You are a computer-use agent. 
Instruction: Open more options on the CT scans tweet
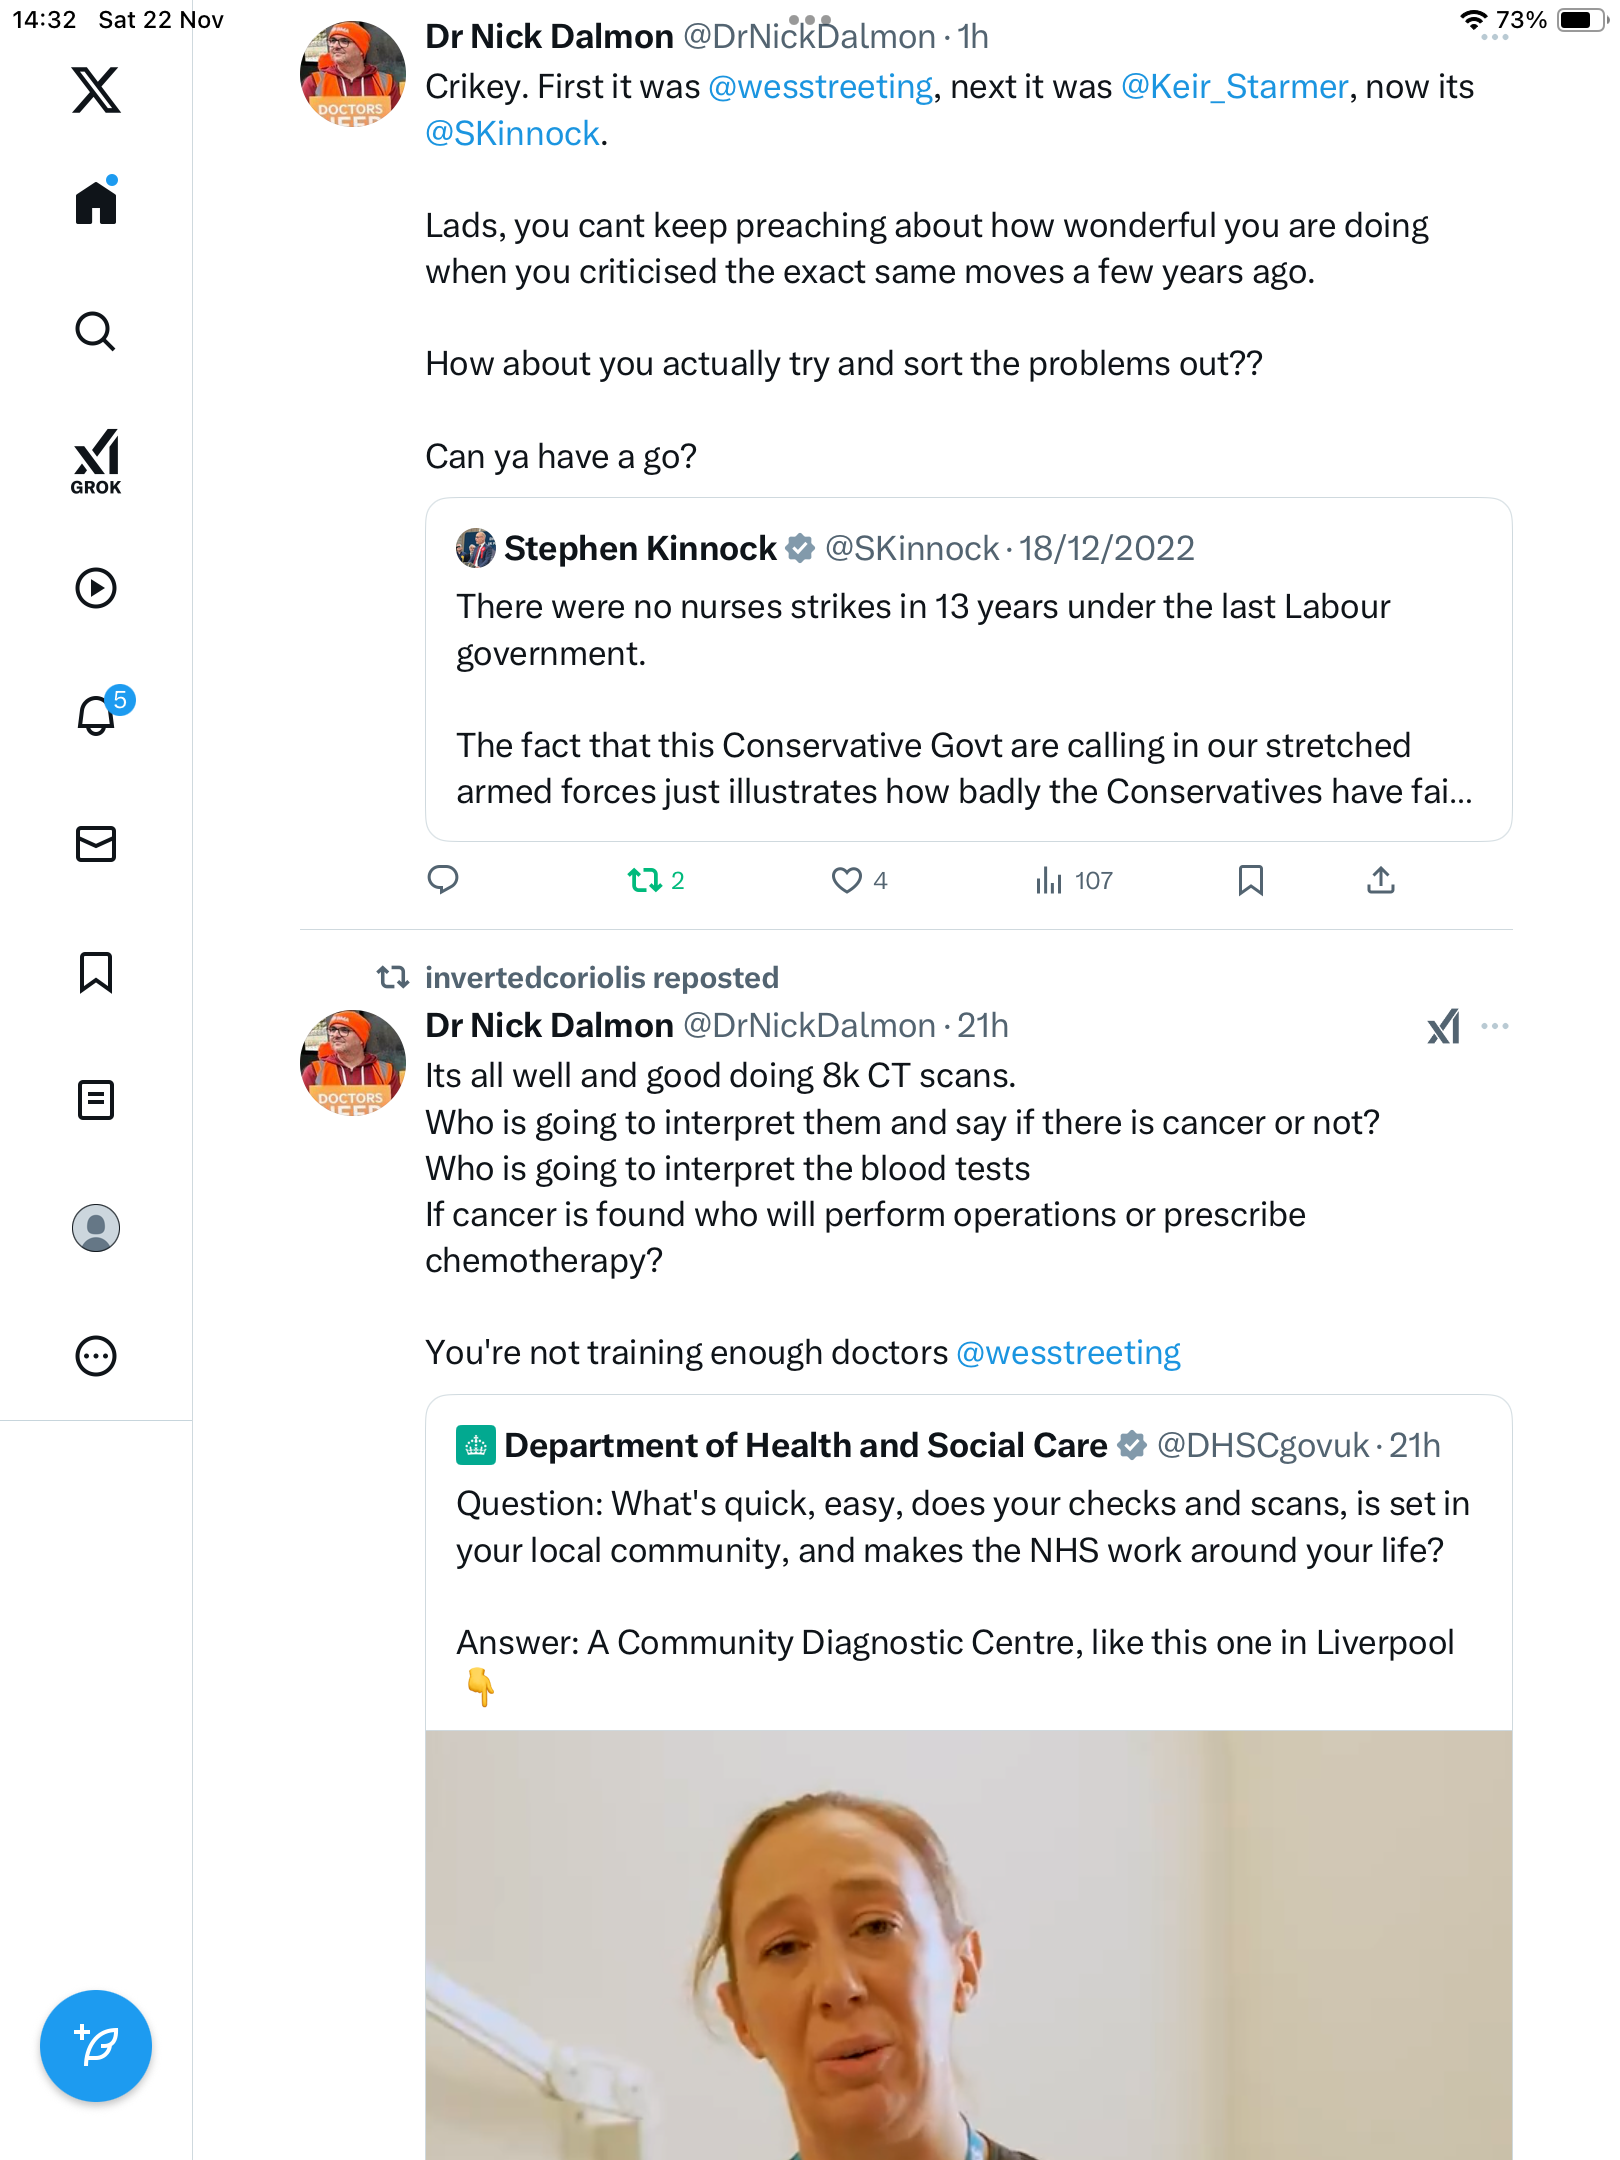click(x=1495, y=1026)
